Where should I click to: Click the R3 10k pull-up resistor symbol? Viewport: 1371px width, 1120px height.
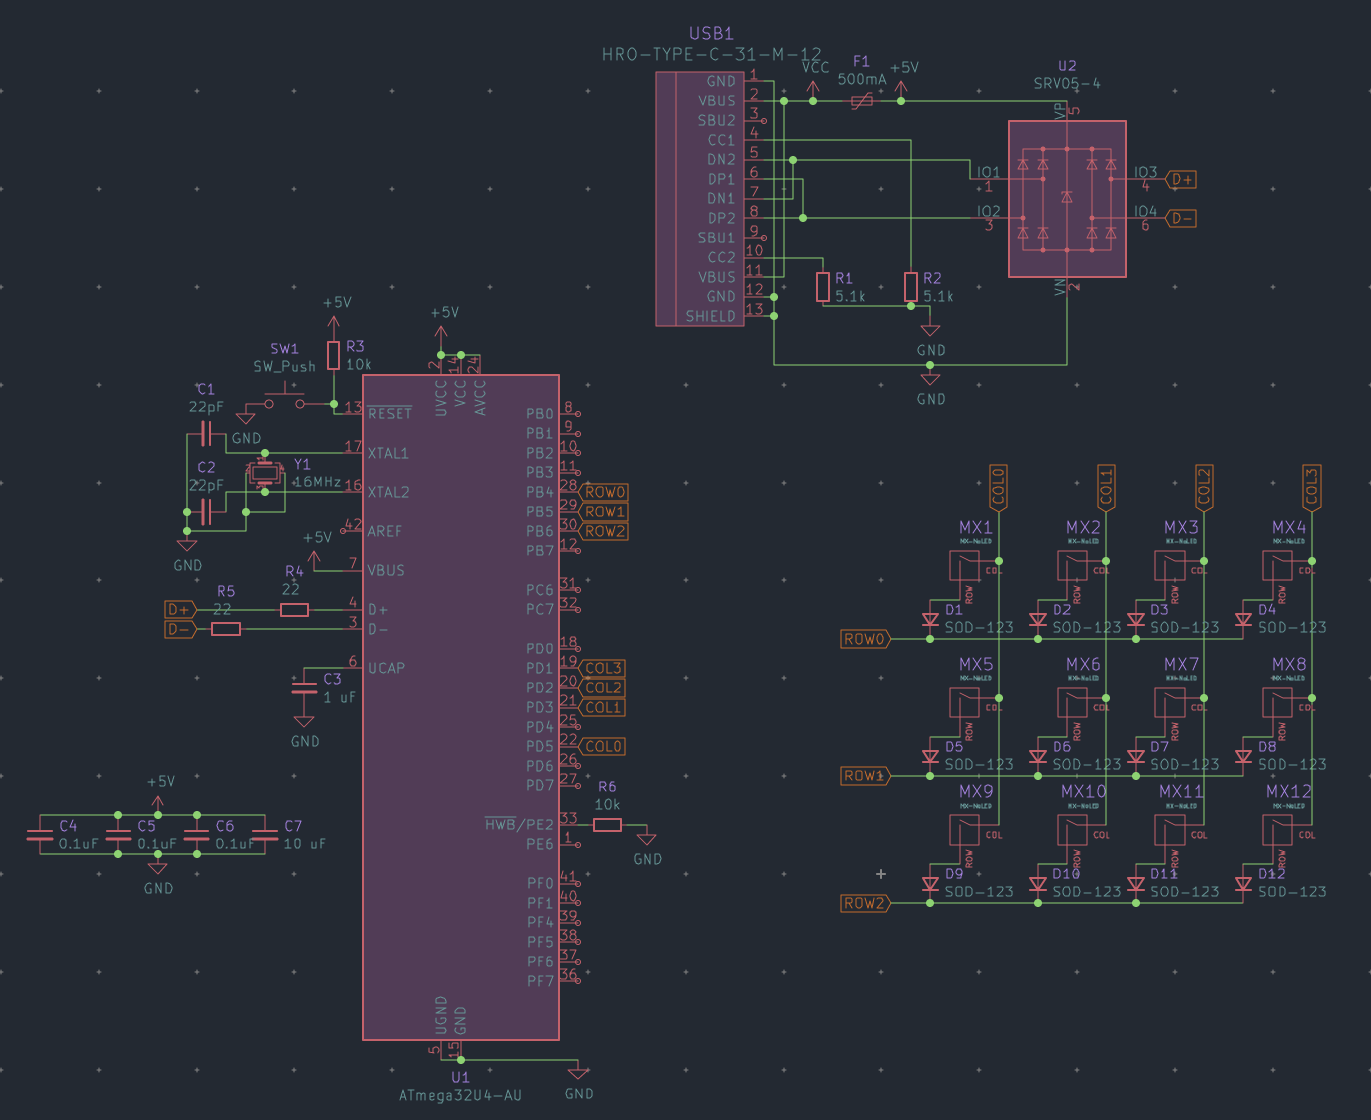tap(334, 355)
